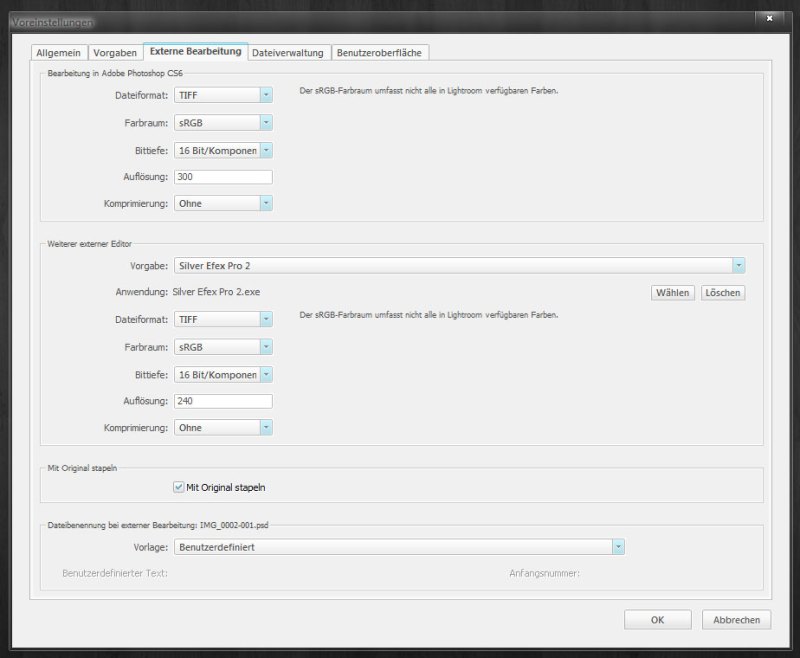The image size is (800, 658).
Task: Confirm preferences with the OK button
Action: pos(657,620)
